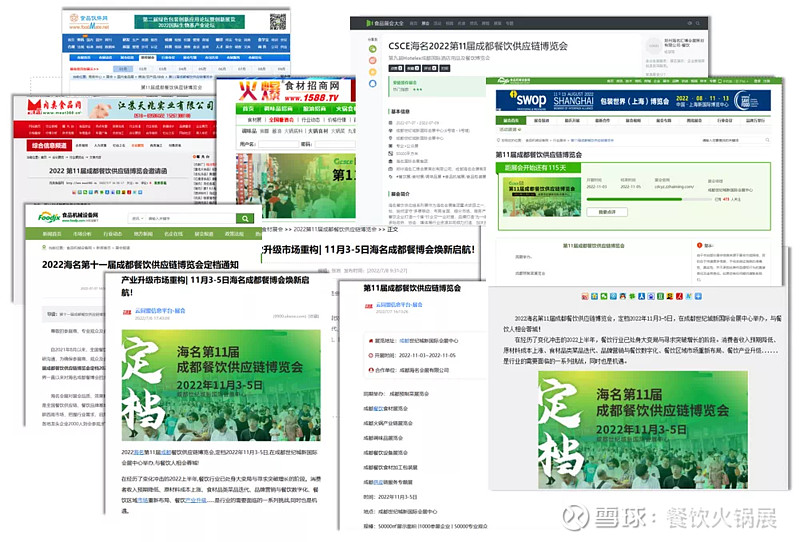Click the Foodjx logo

point(68,217)
